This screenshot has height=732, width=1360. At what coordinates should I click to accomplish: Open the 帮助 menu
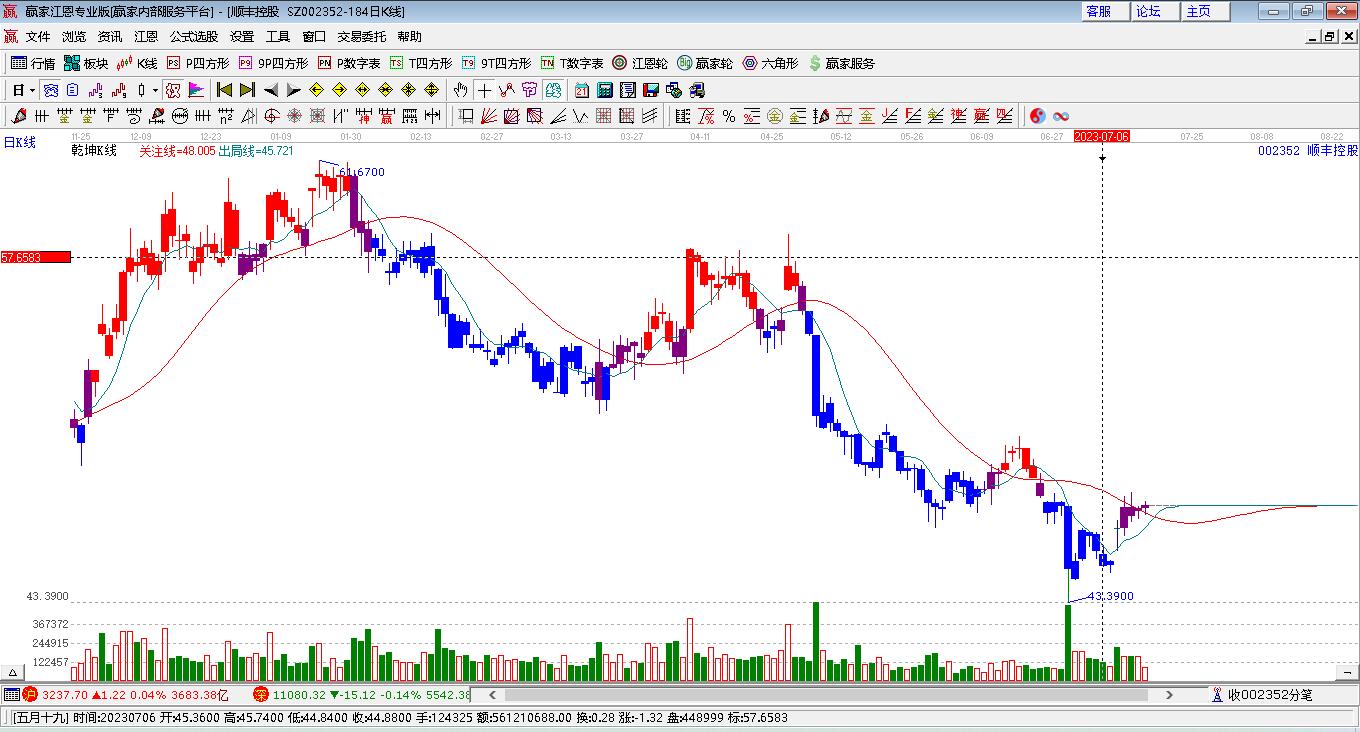[x=410, y=37]
